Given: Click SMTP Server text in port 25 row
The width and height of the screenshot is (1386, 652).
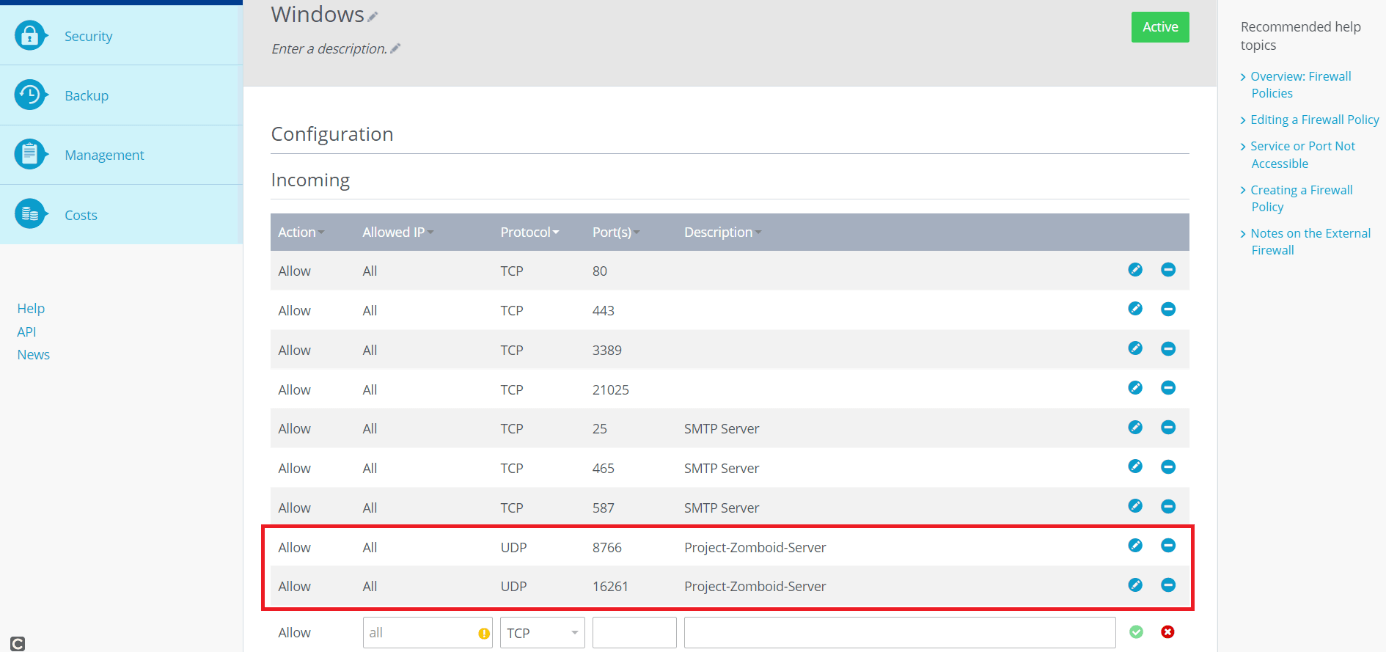Looking at the screenshot, I should (x=721, y=428).
